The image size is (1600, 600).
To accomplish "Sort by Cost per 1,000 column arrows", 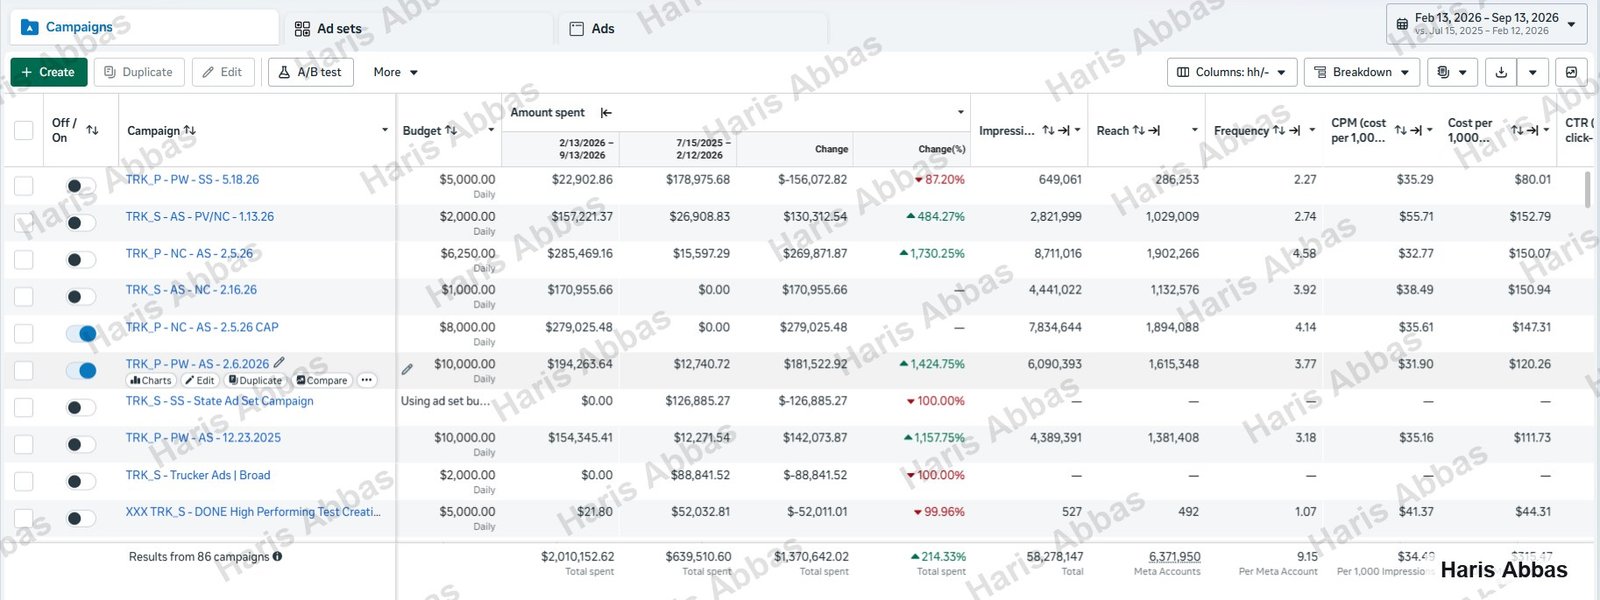I will pos(1517,130).
